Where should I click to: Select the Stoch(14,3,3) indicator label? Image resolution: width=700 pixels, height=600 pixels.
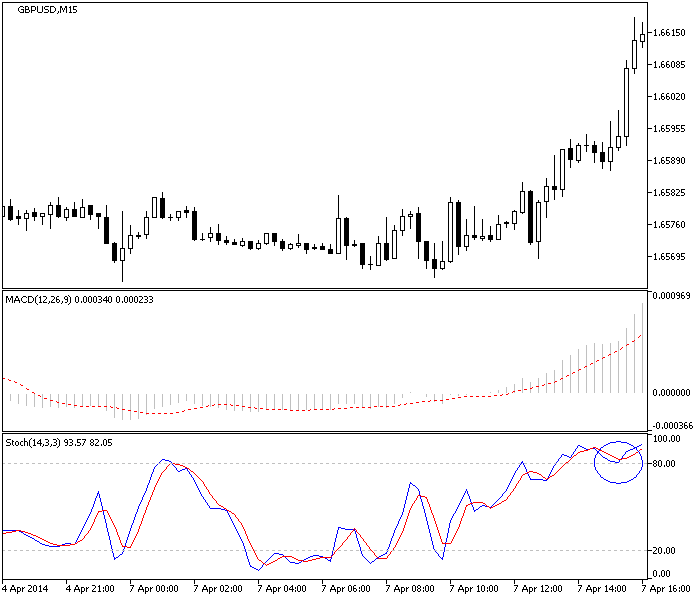point(59,442)
